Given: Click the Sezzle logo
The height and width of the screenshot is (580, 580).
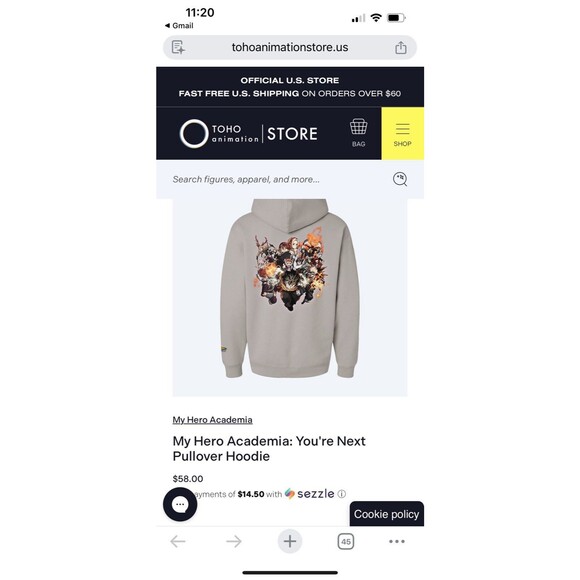Looking at the screenshot, I should click(310, 494).
